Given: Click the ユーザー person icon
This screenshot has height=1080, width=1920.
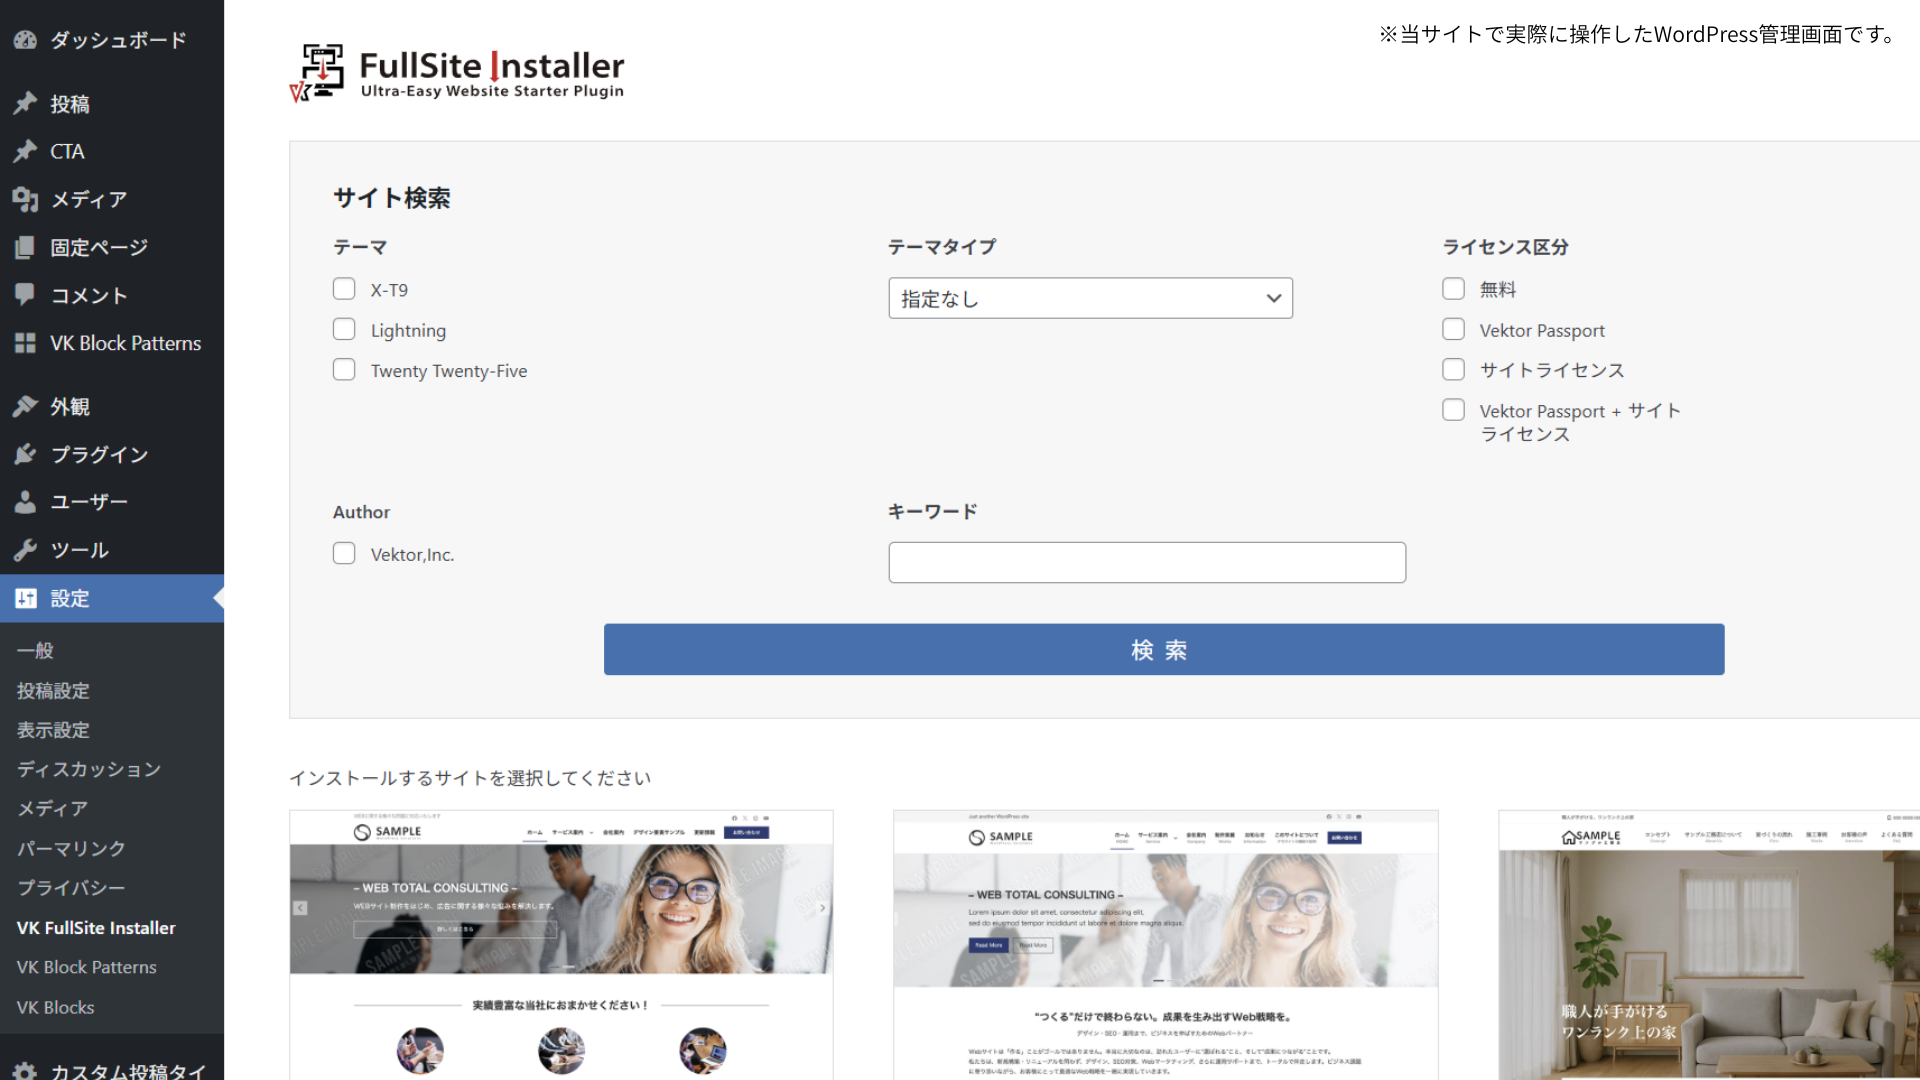Looking at the screenshot, I should [25, 502].
